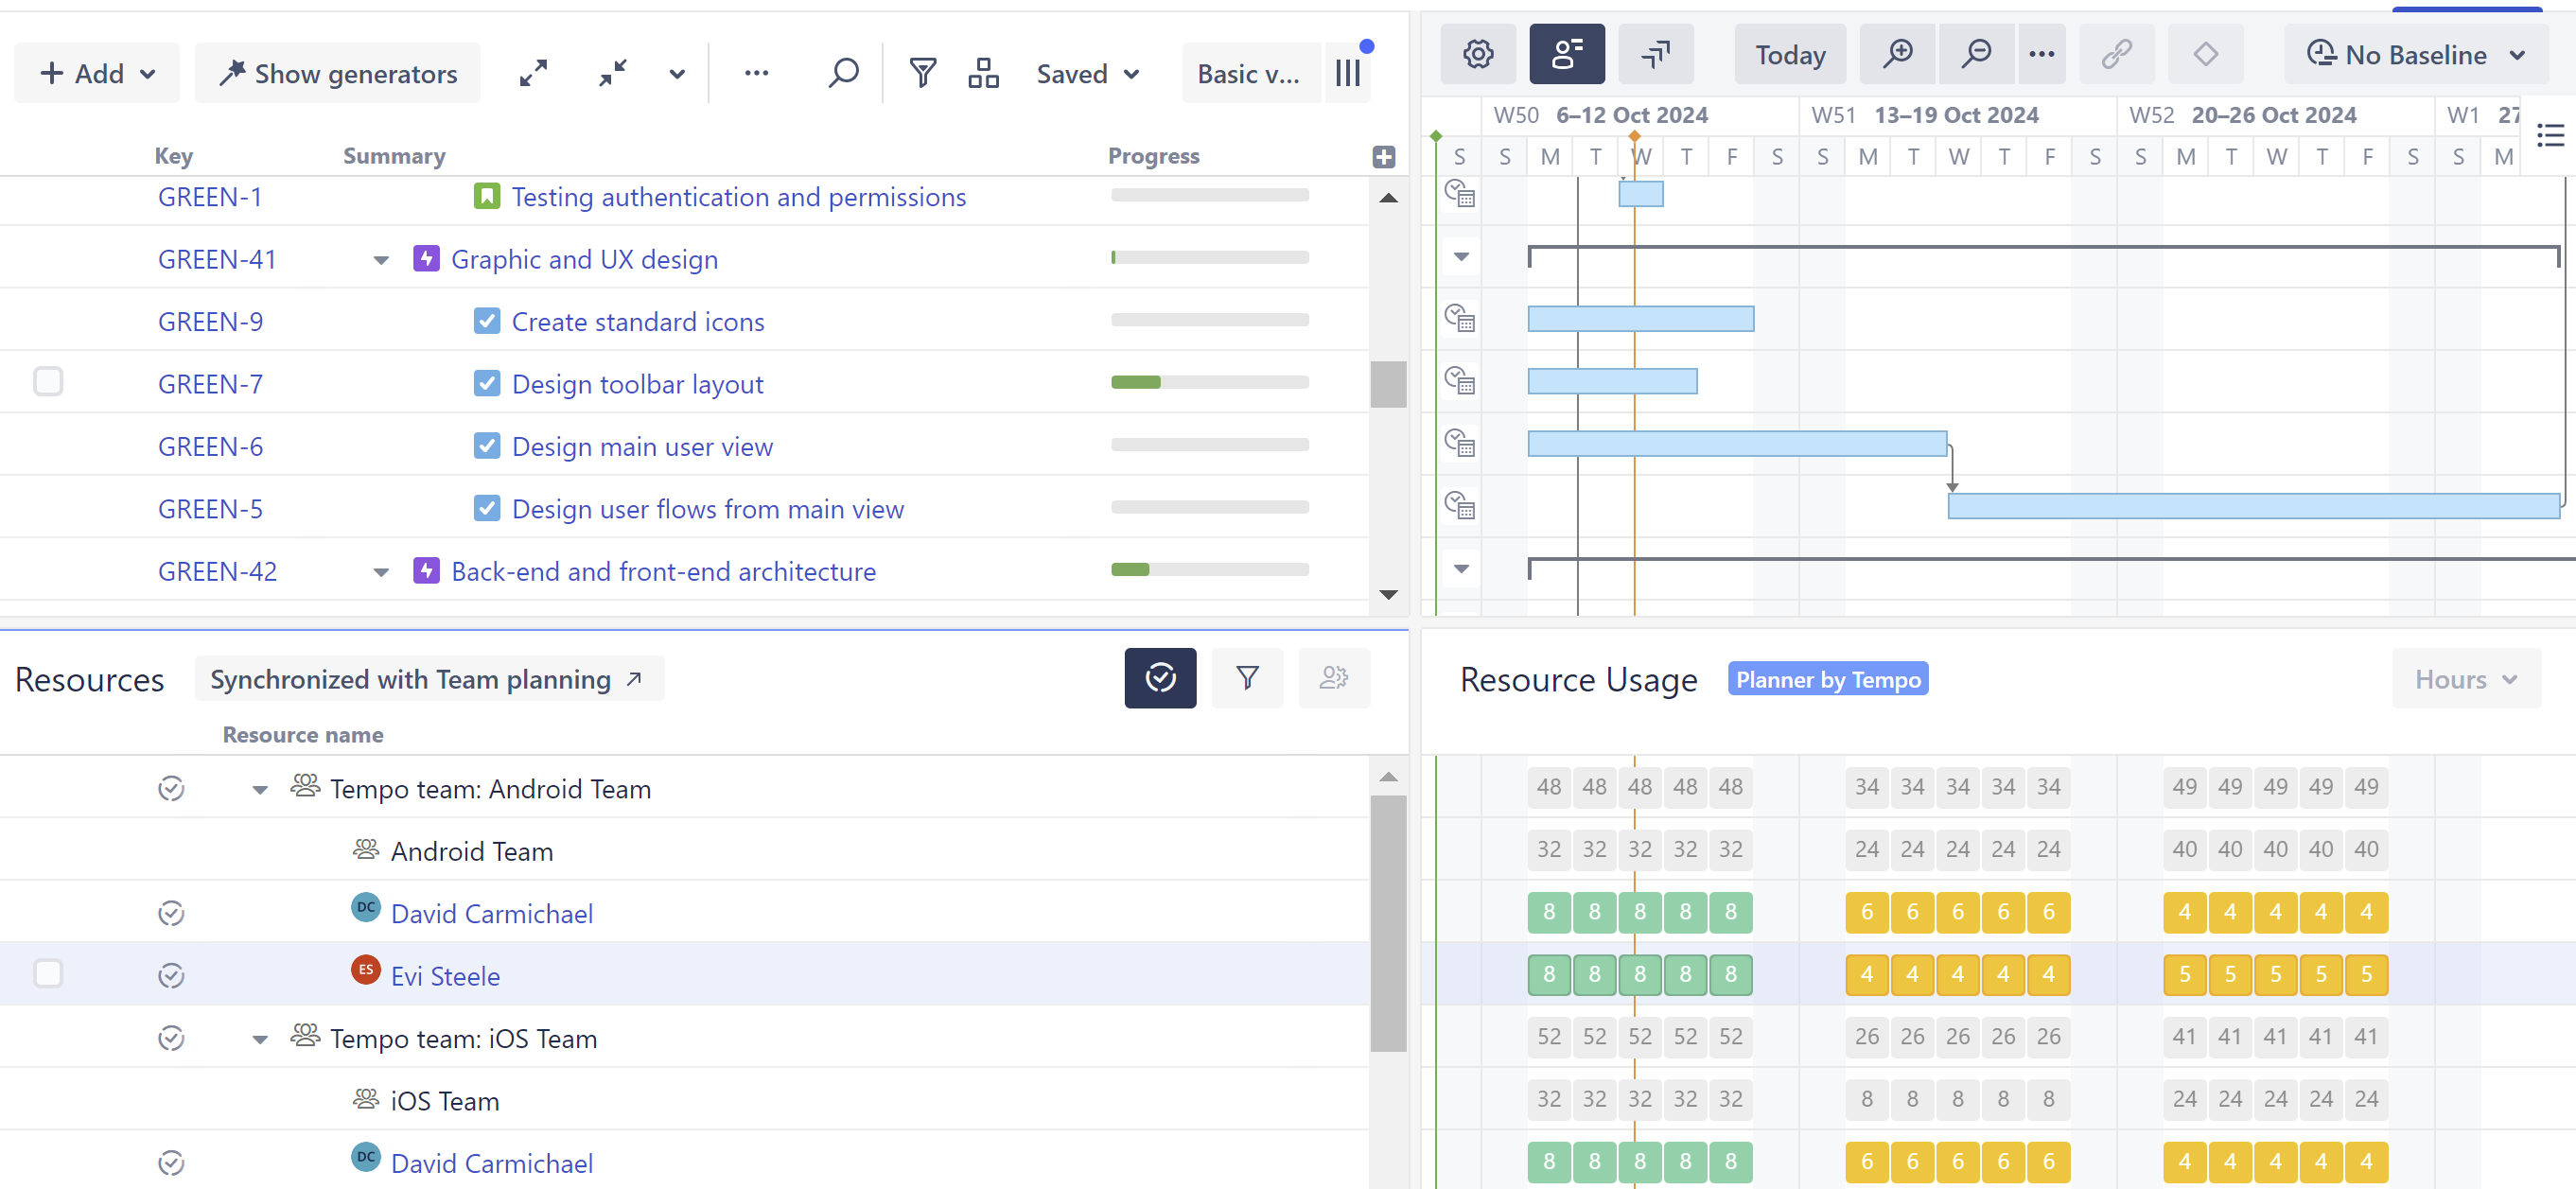Open the search tool in toolbar

843,73
